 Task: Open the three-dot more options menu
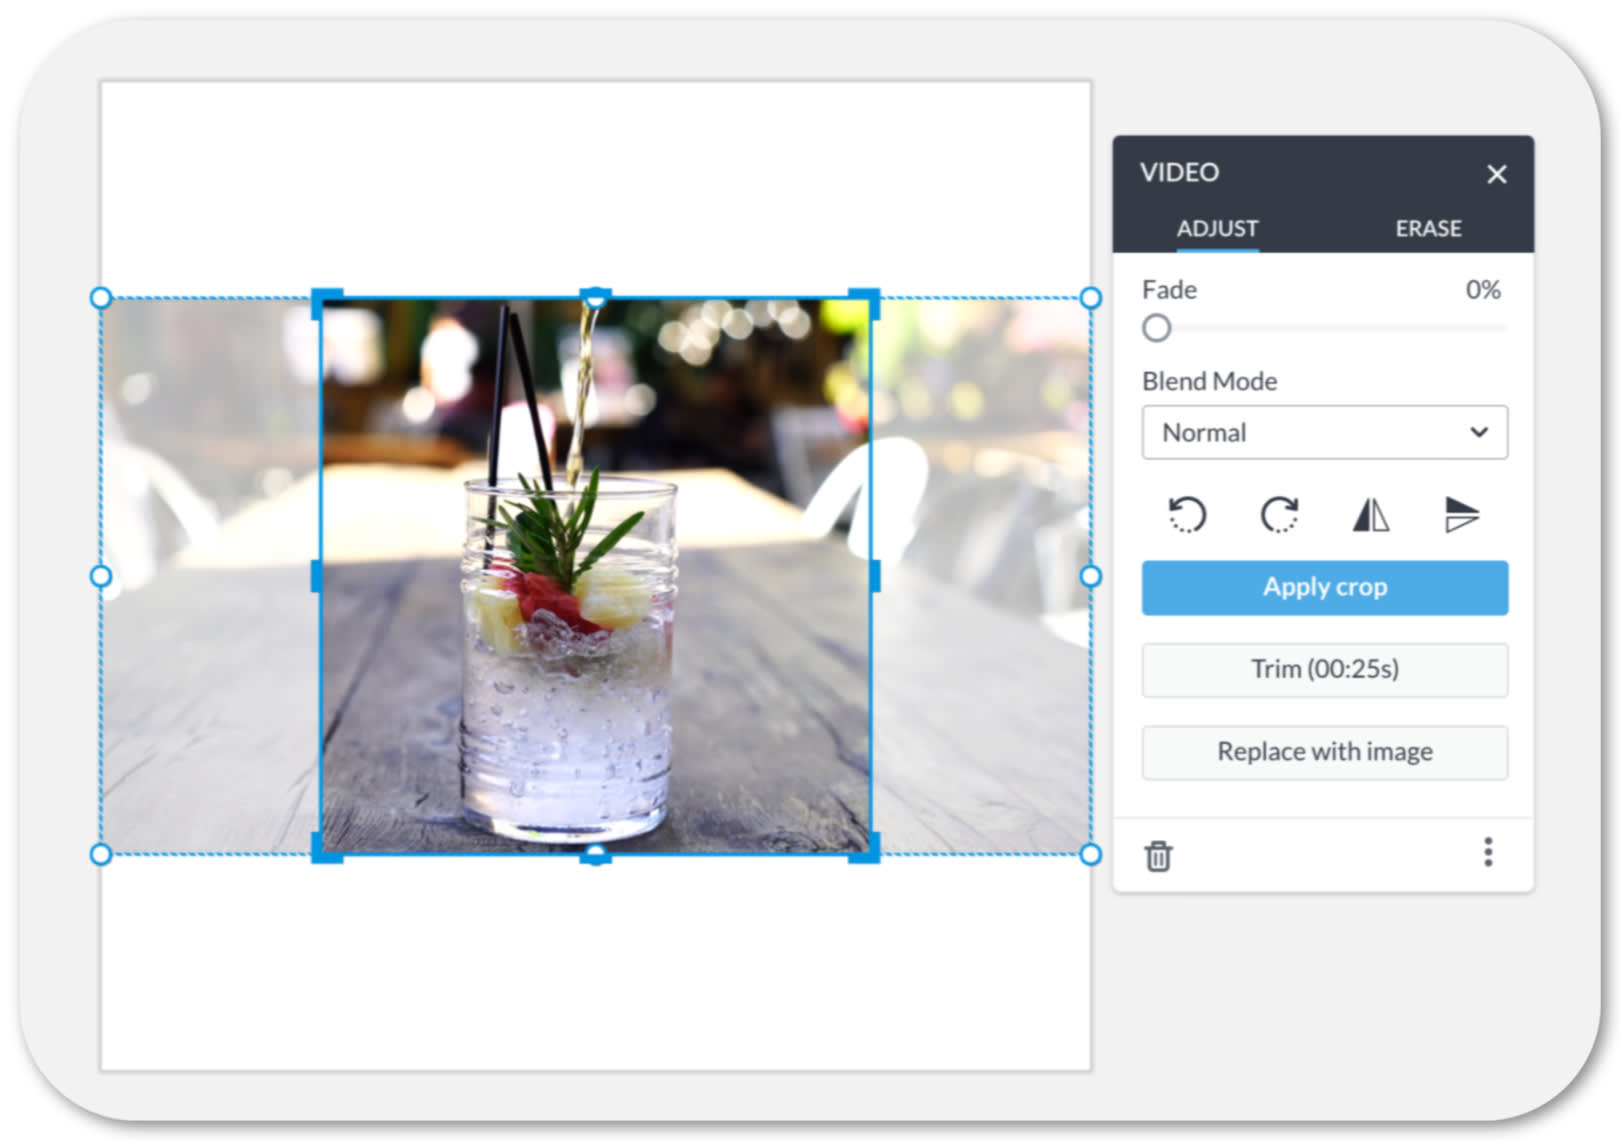pos(1488,852)
